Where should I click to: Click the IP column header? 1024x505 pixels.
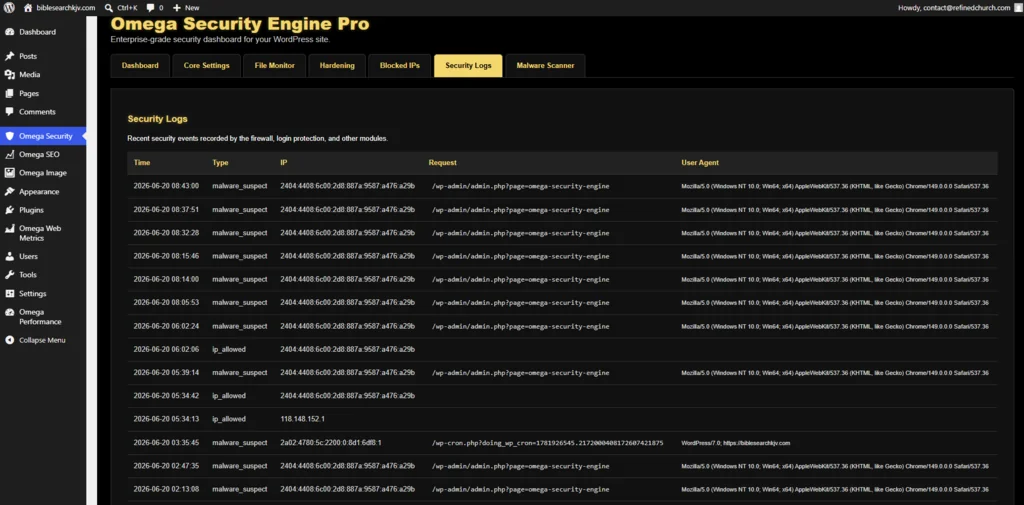(283, 163)
